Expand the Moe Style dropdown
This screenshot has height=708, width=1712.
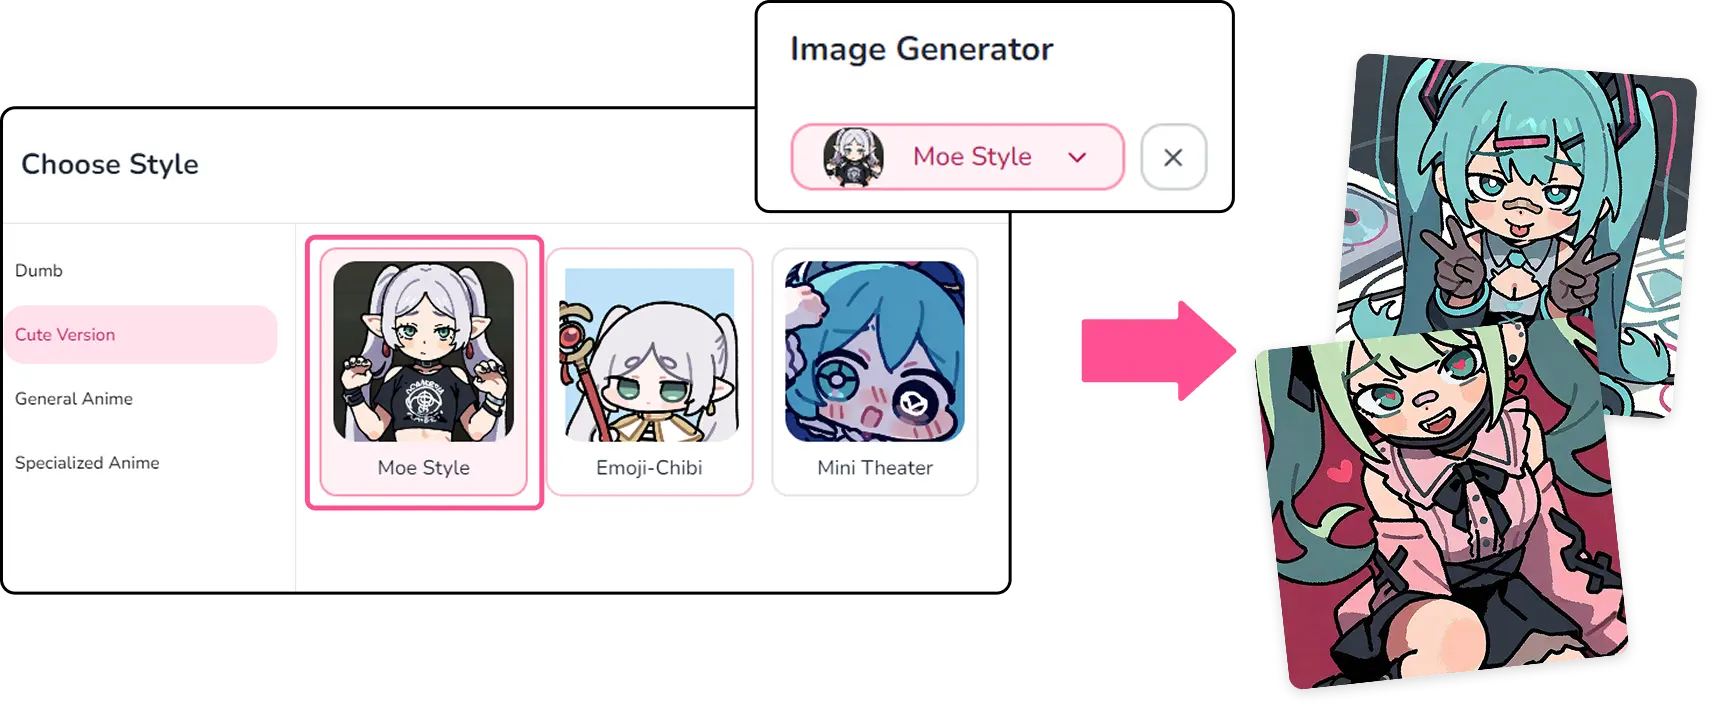tap(958, 157)
